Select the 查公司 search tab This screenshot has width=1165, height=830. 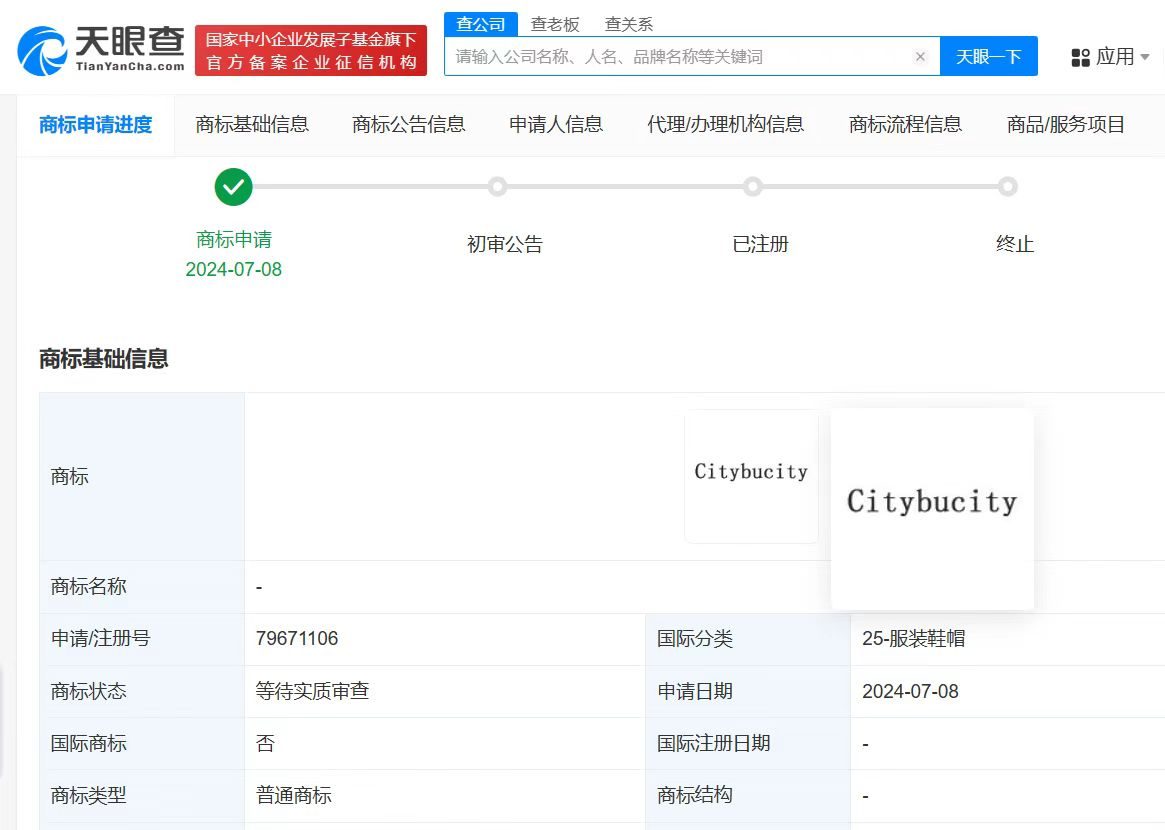click(x=481, y=23)
